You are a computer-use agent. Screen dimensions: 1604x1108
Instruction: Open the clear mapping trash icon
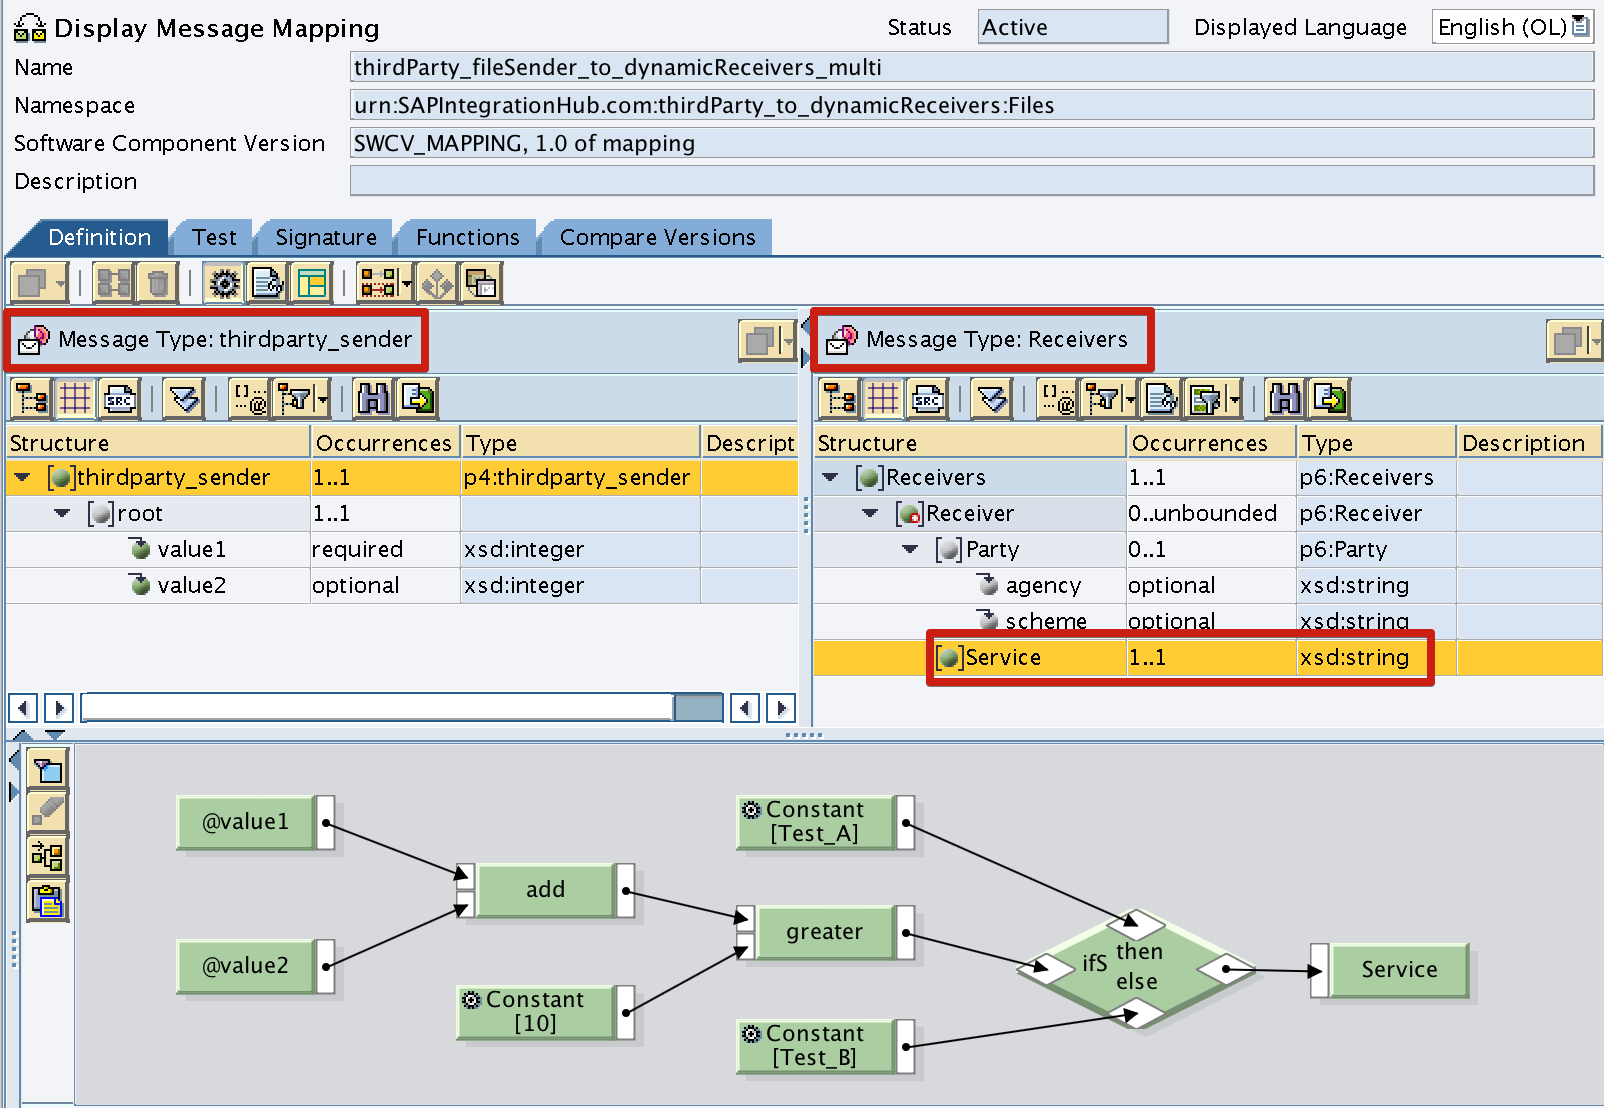(x=159, y=283)
